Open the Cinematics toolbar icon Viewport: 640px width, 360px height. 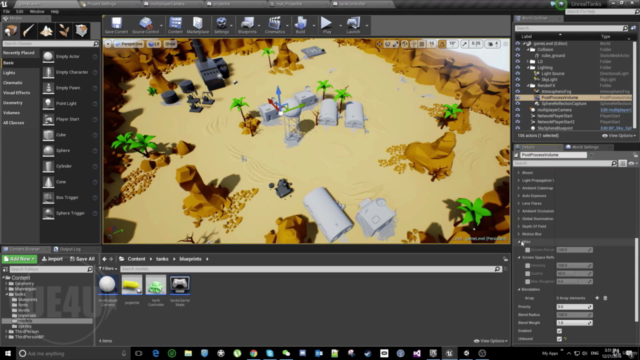pyautogui.click(x=274, y=23)
